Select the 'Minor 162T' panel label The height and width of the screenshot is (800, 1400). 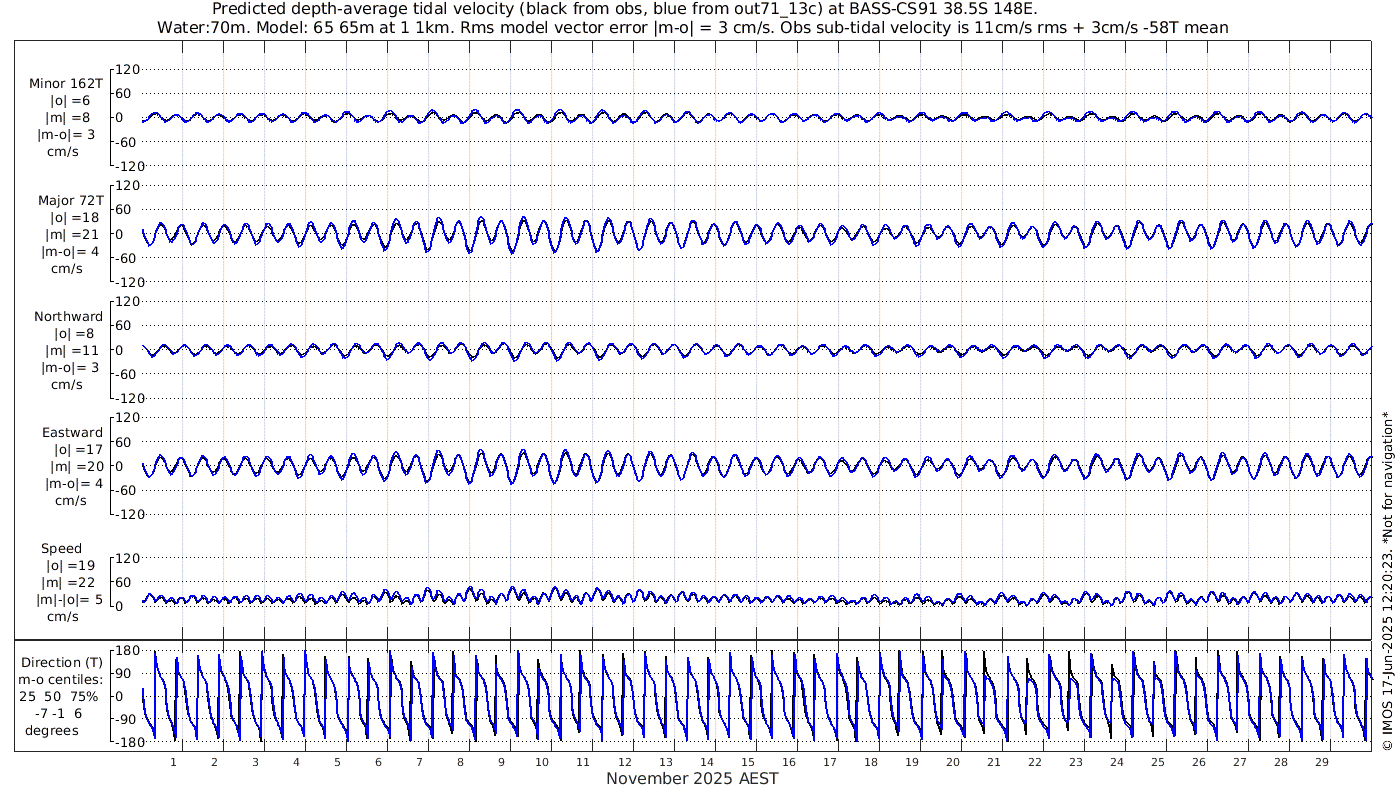pos(66,84)
